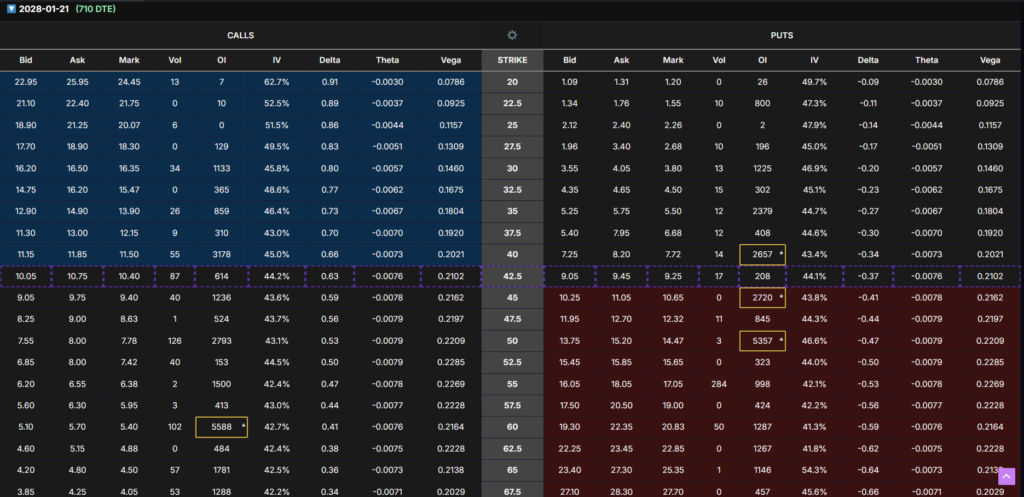Select the 42.5 strike row
Viewport: 1024px width, 497px height.
tap(512, 278)
